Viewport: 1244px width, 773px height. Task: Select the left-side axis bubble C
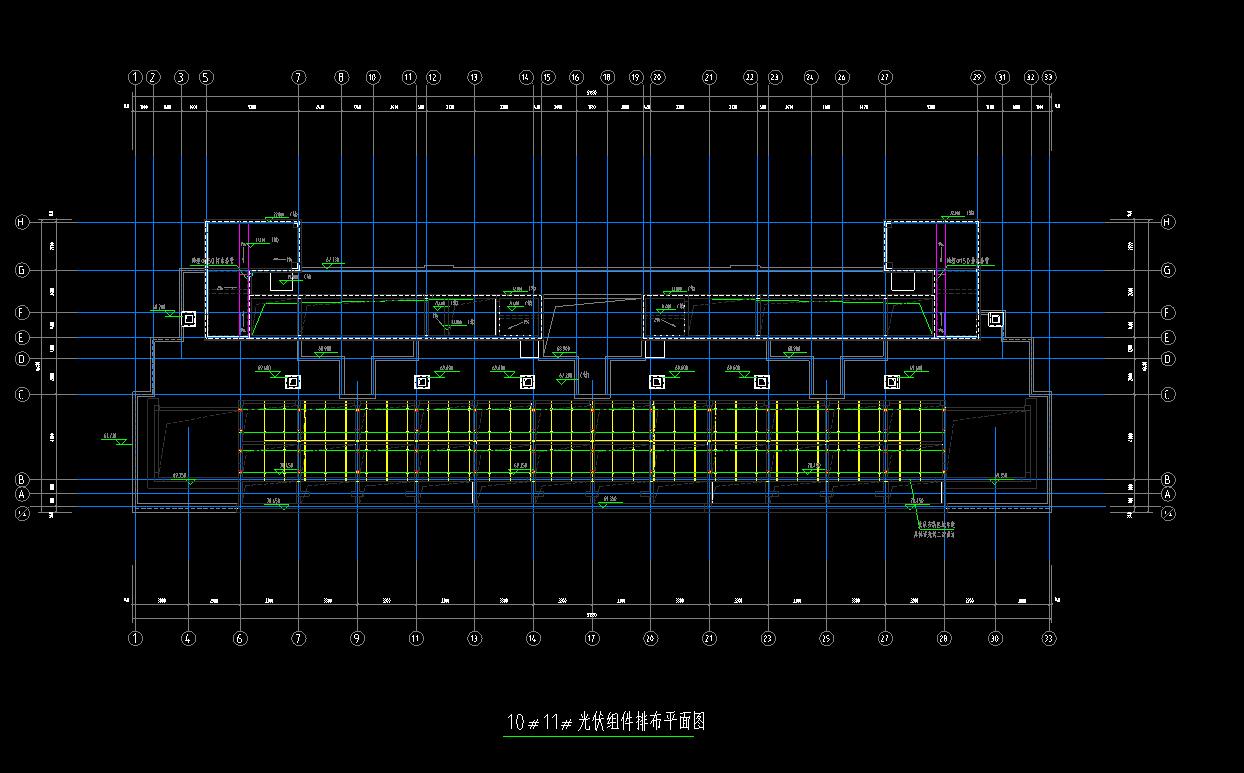[x=21, y=395]
